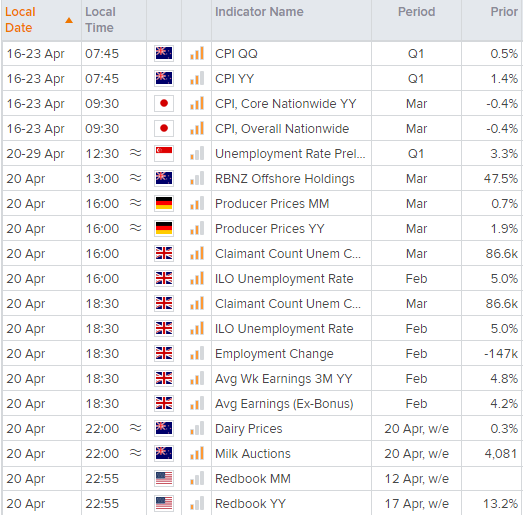The height and width of the screenshot is (515, 523).
Task: Click the Period column header
Action: click(x=416, y=12)
